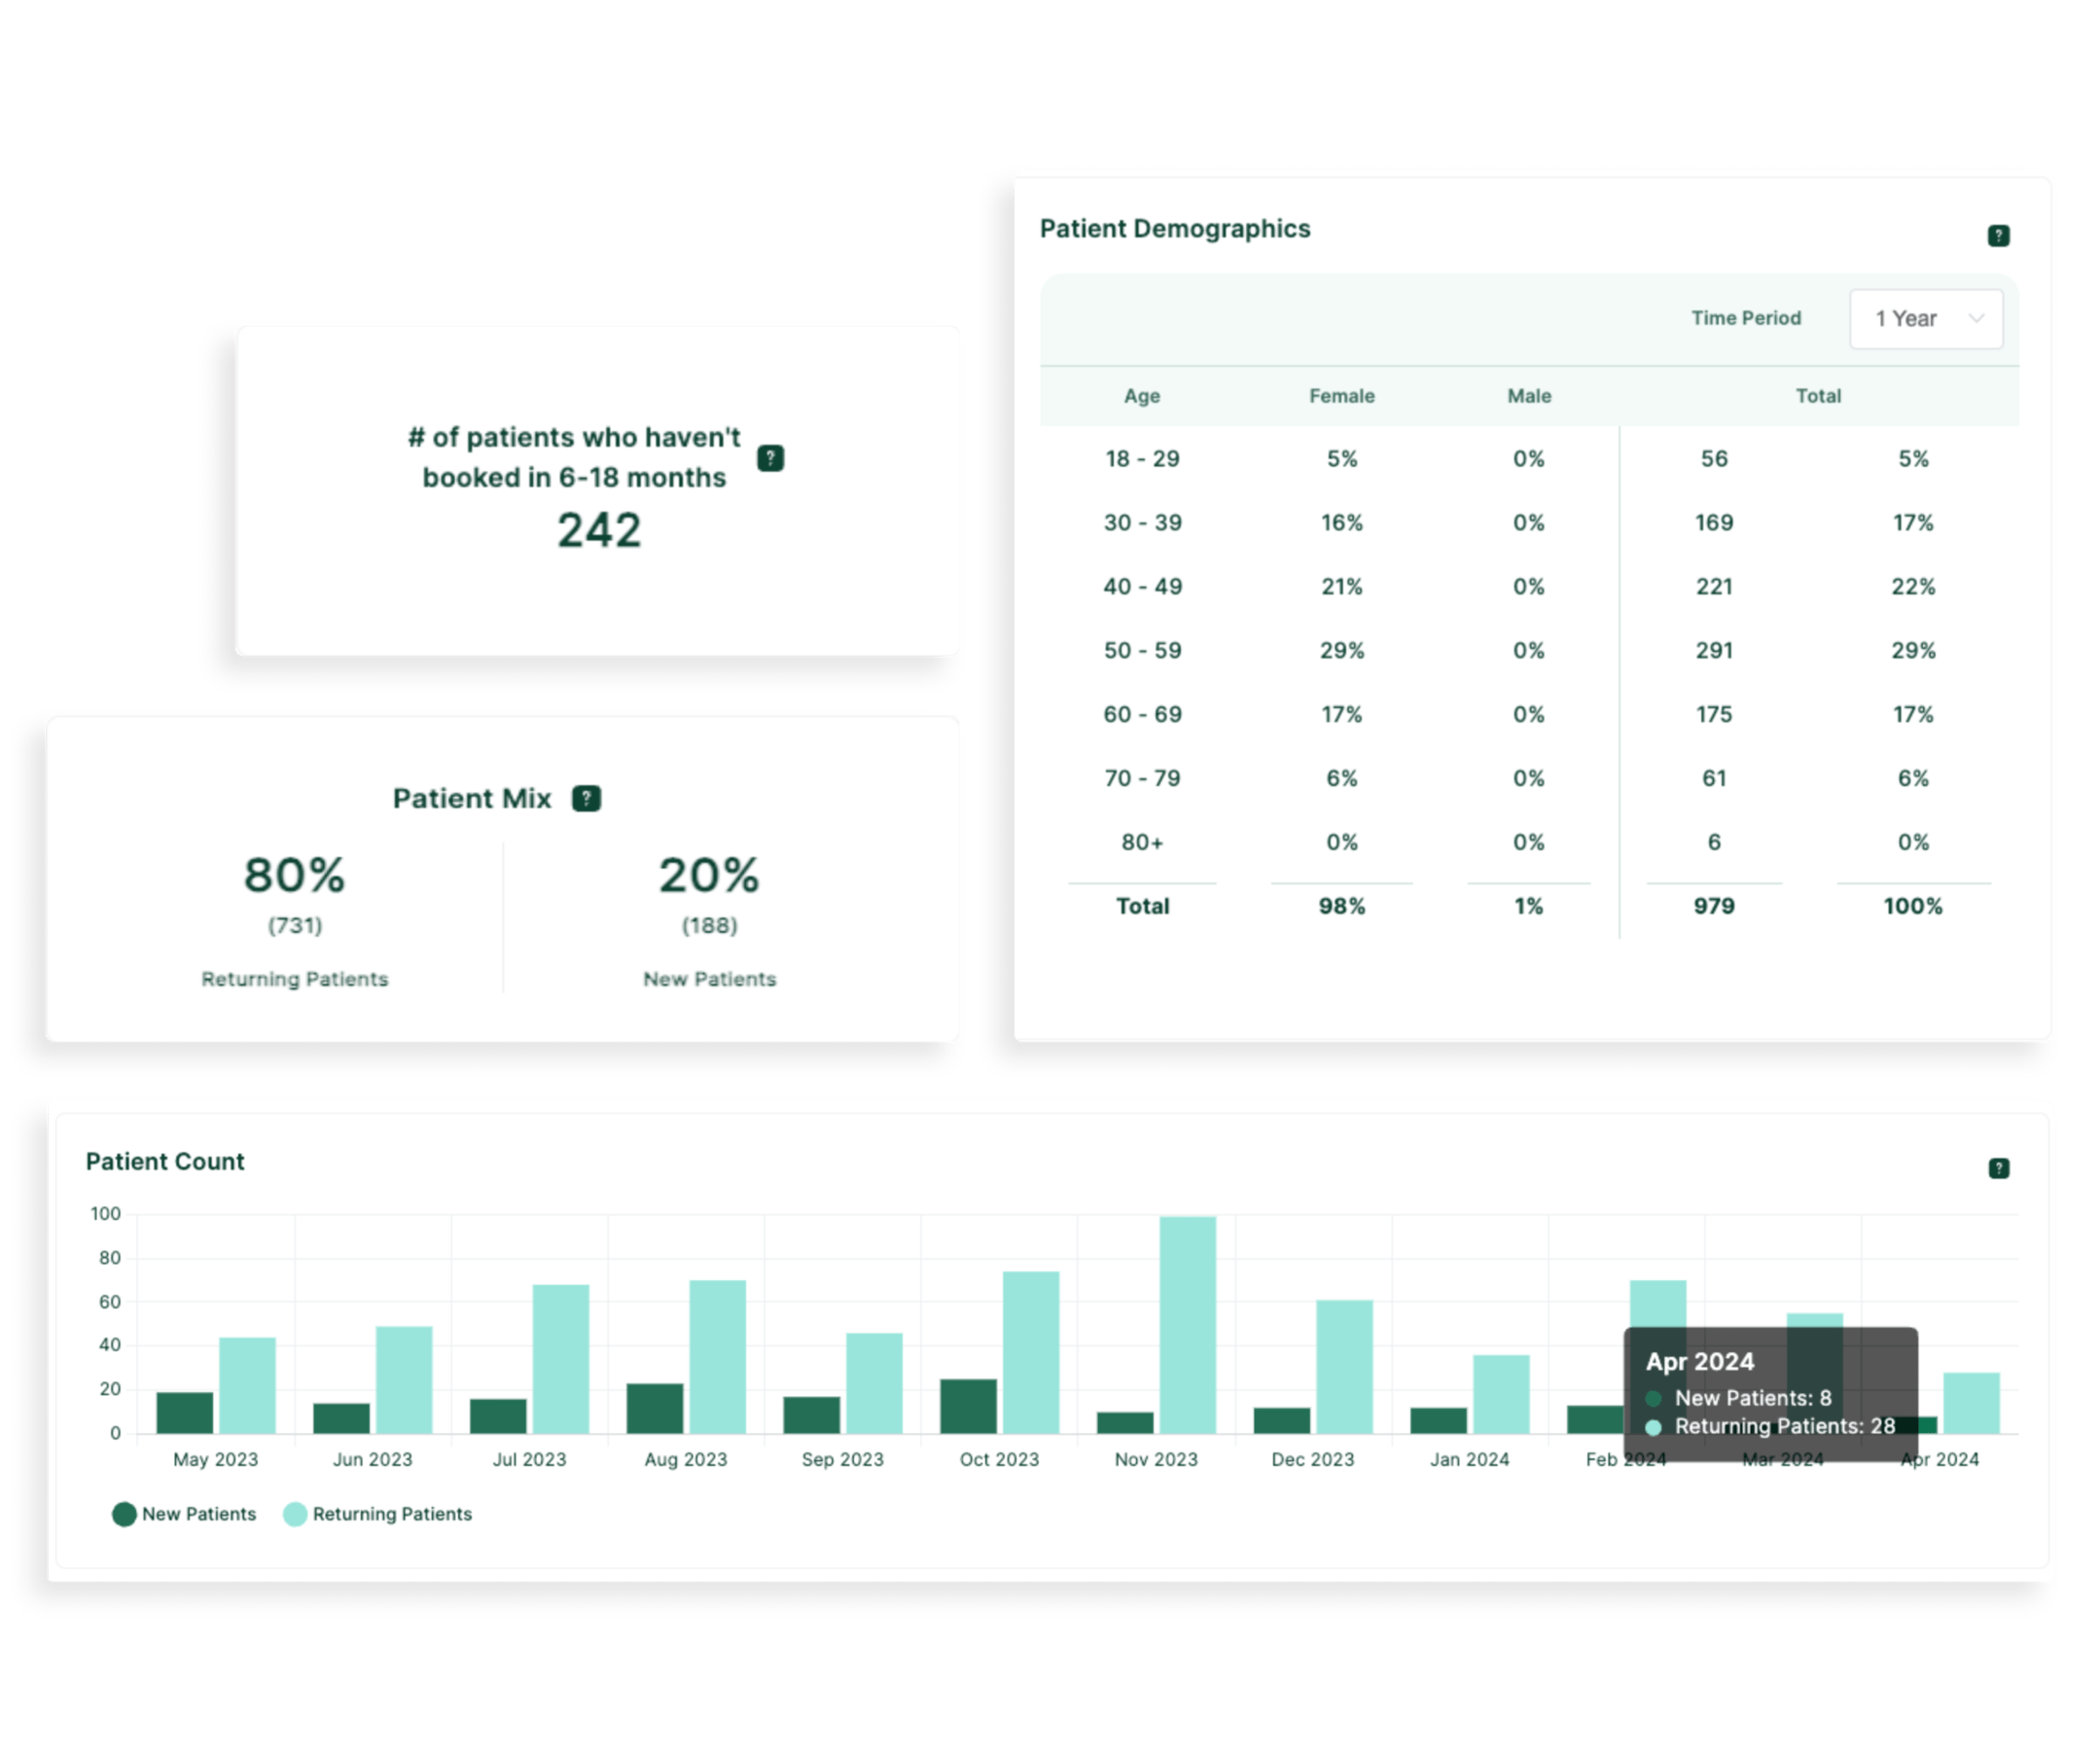Click the 979 grand total value
2100x1754 pixels.
[1714, 907]
